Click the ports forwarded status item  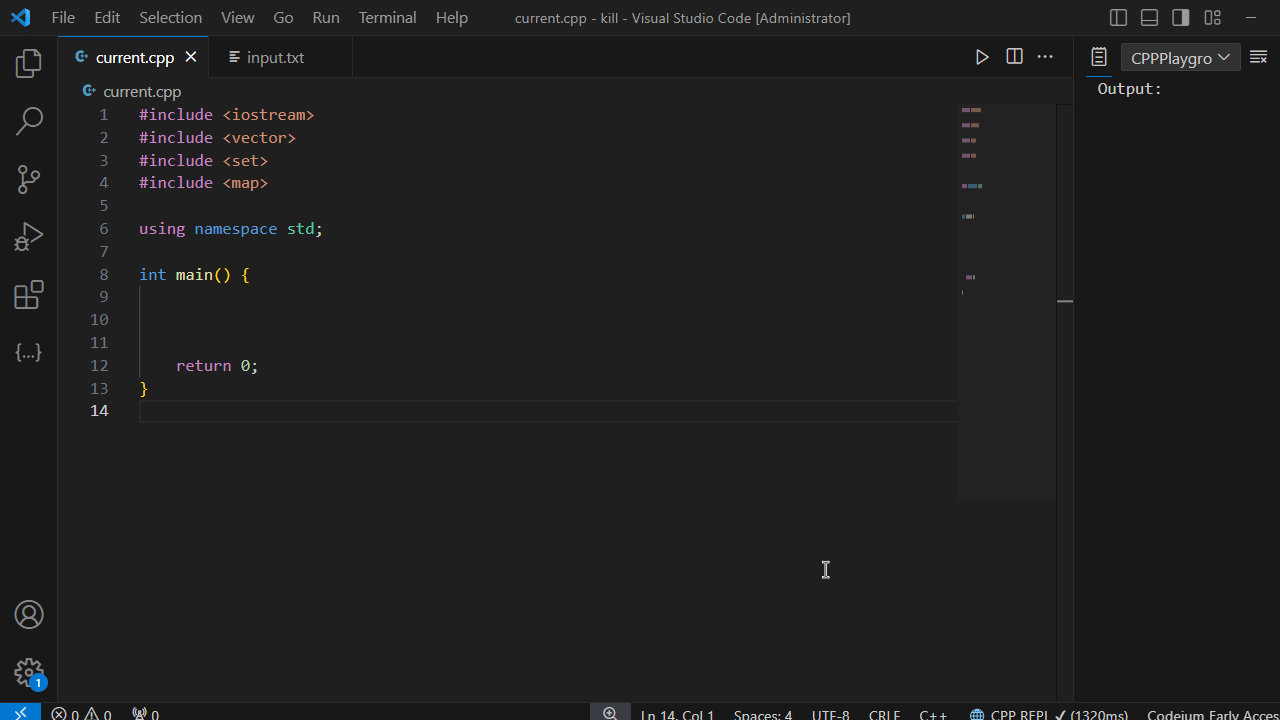coord(146,714)
